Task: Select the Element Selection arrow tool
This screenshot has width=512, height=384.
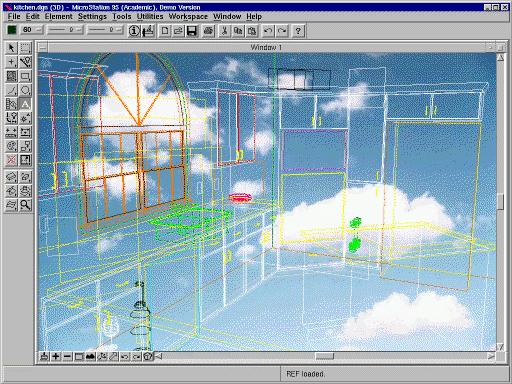Action: (x=11, y=48)
